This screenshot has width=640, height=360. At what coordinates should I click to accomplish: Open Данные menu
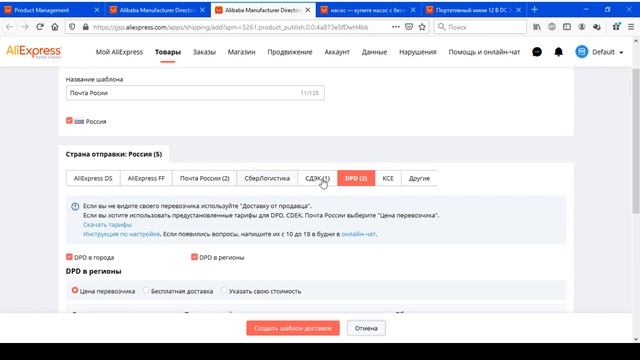click(x=374, y=52)
